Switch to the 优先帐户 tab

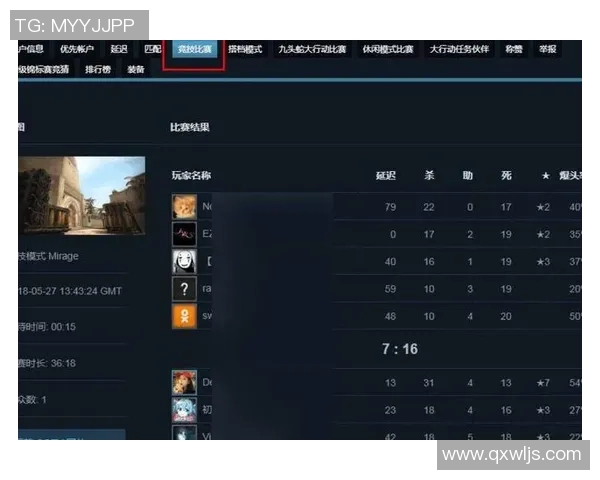(x=77, y=49)
